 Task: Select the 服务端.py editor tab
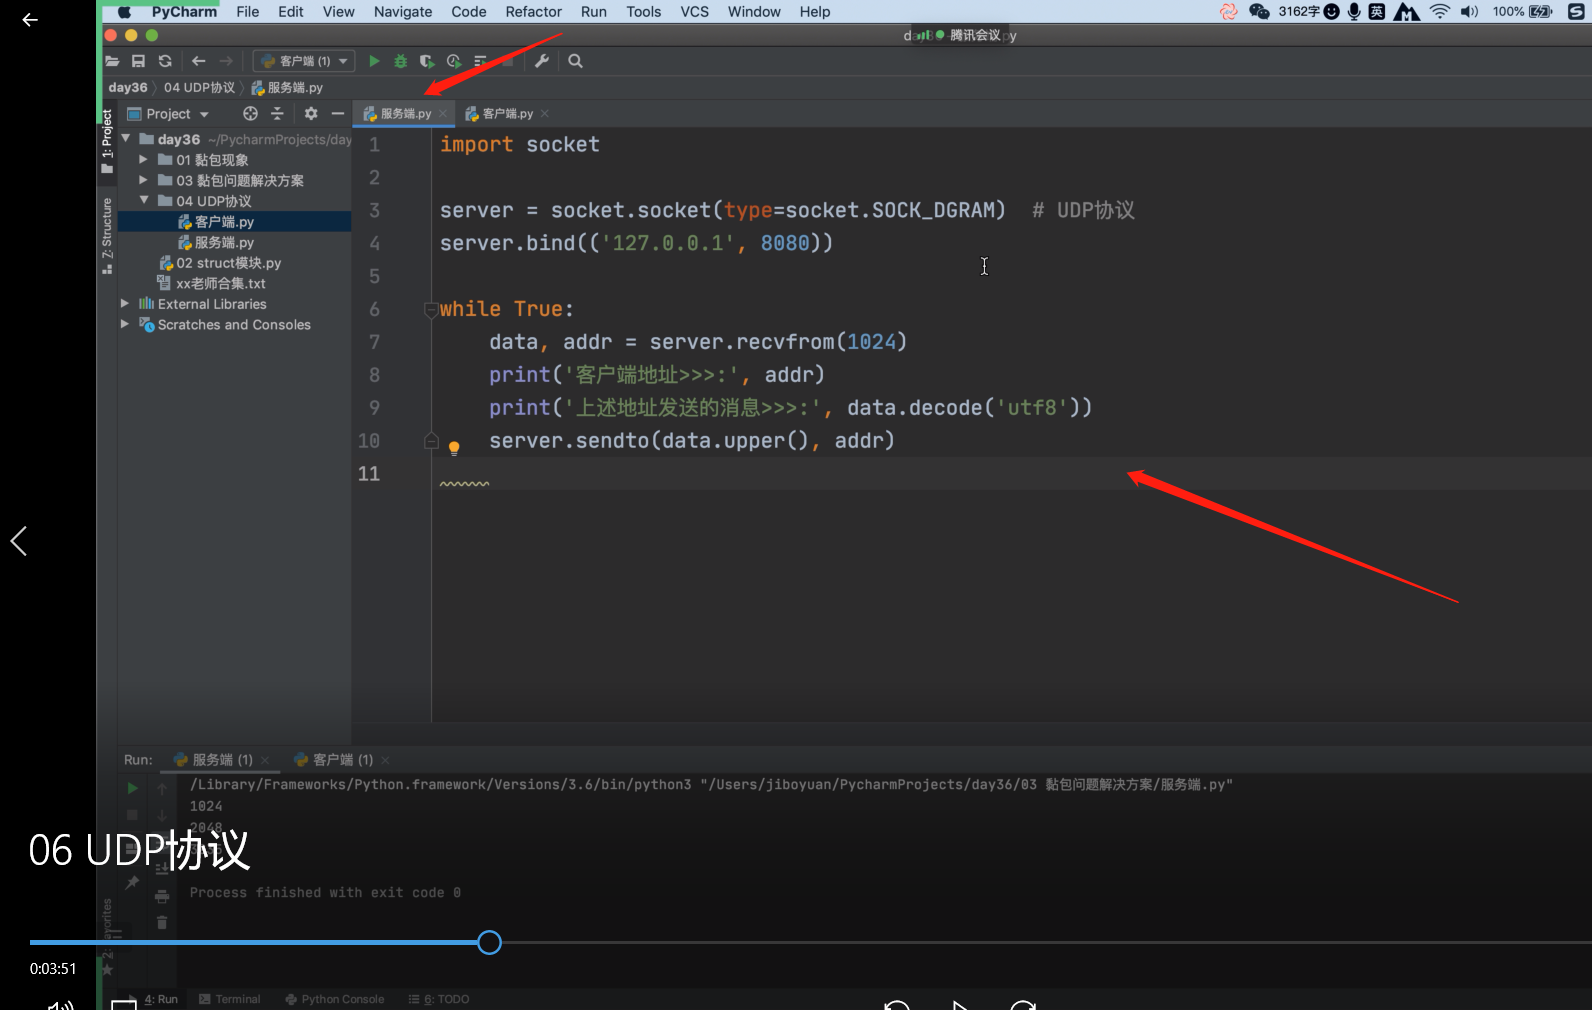[x=405, y=114]
